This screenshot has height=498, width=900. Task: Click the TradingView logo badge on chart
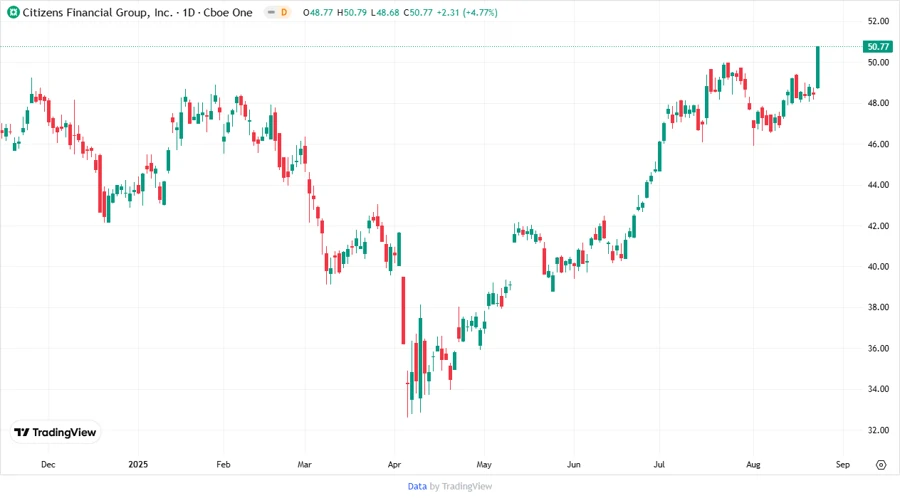tap(55, 432)
